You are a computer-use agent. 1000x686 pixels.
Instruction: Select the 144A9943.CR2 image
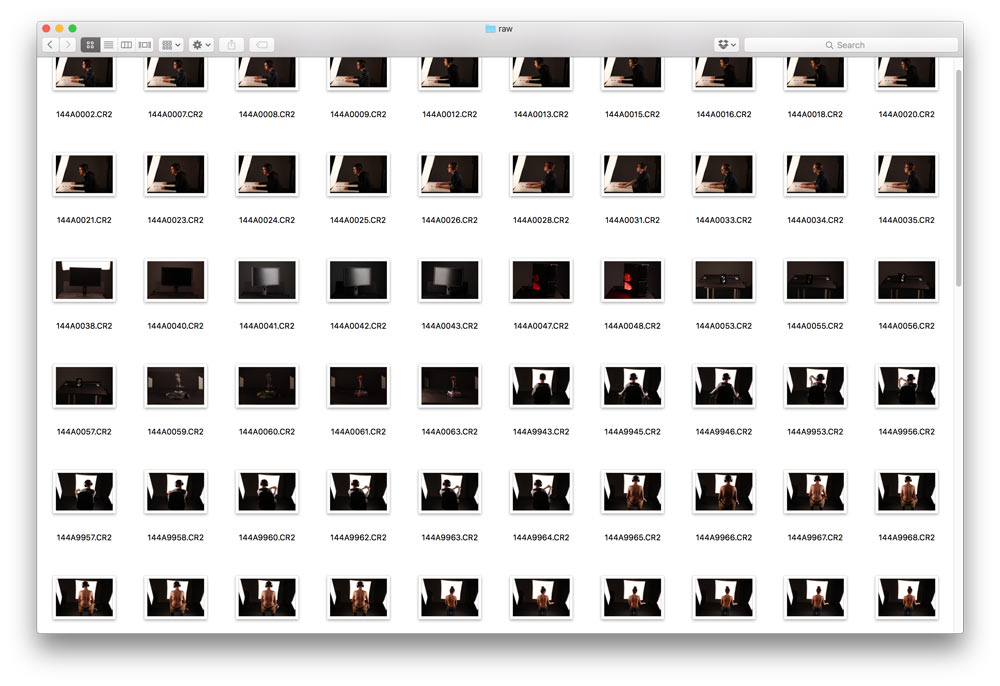point(541,386)
